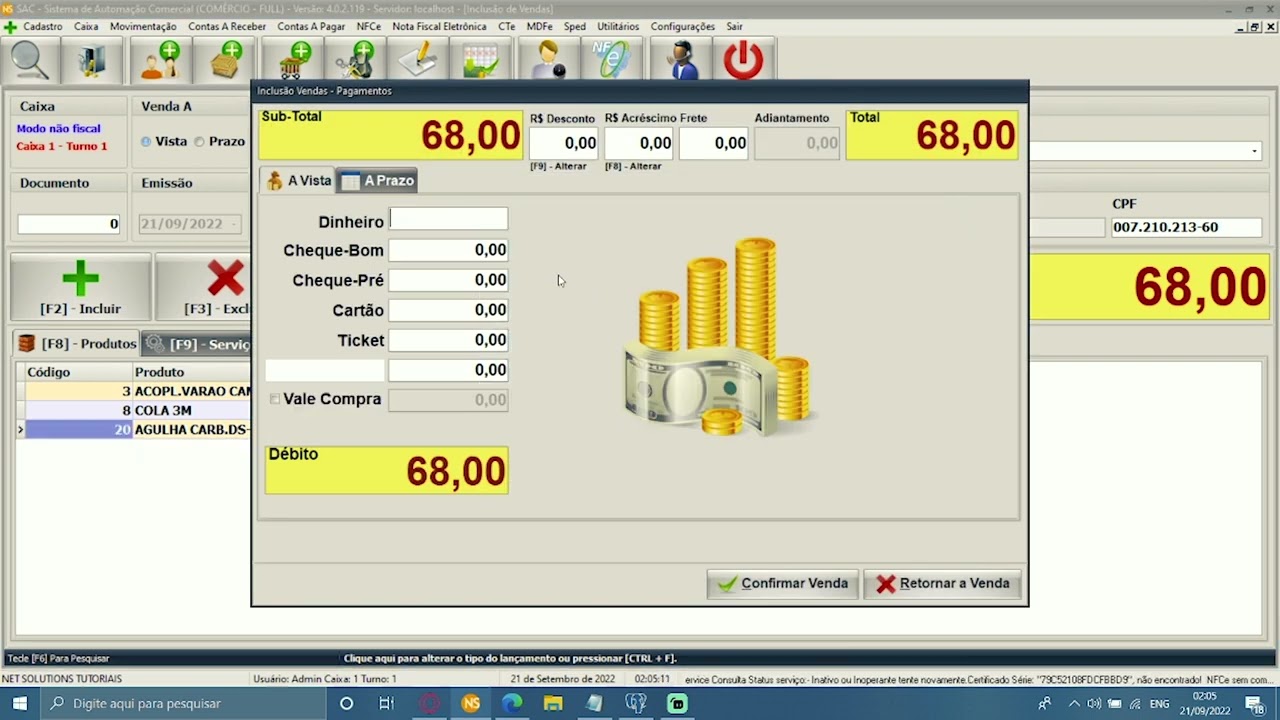Image resolution: width=1280 pixels, height=720 pixels.
Task: Click the add product box toolbar icon
Action: point(225,60)
